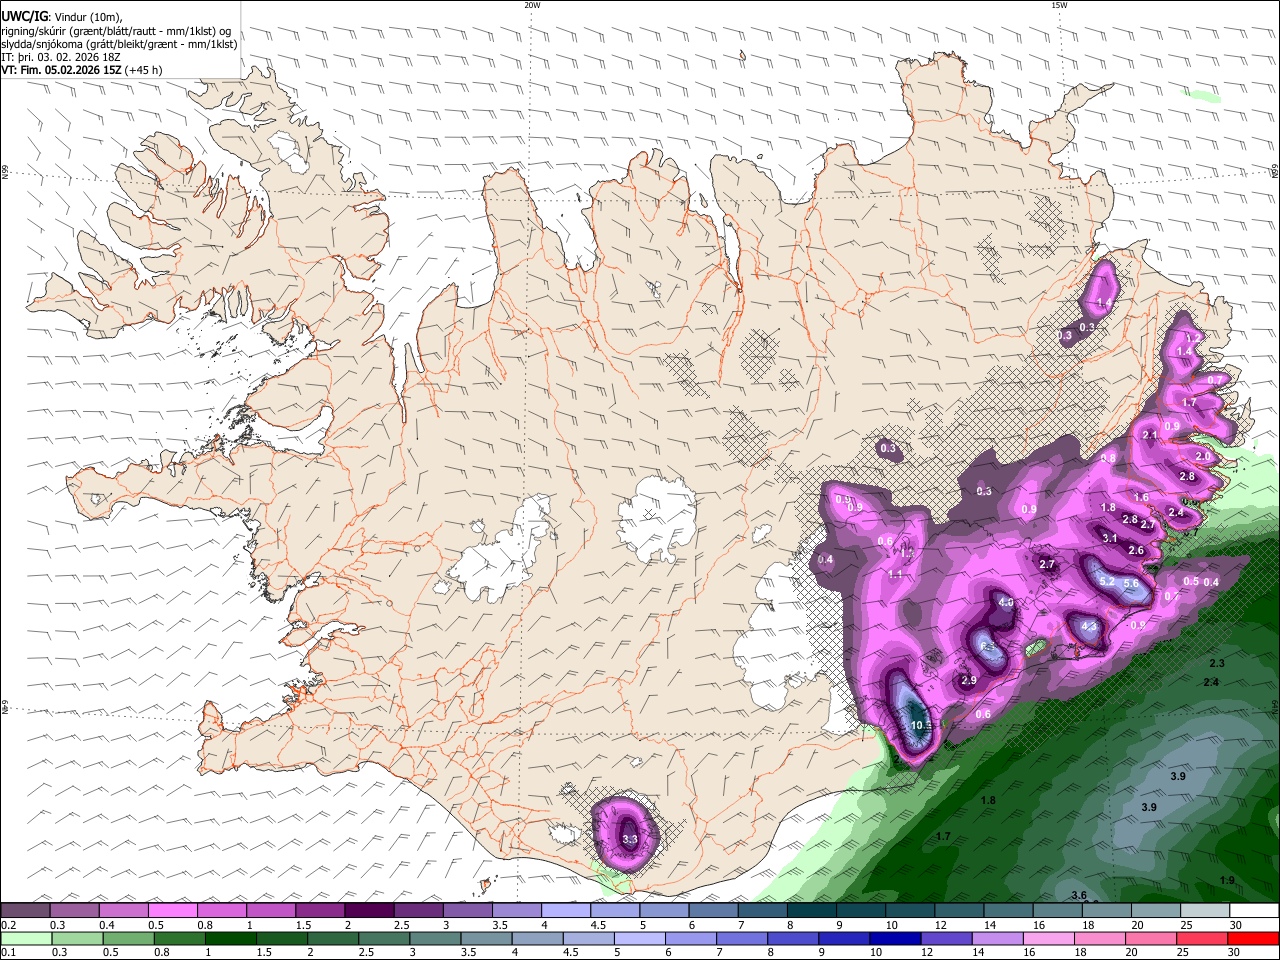Click the 0.2 label in the snow legend
1280x960 pixels.
tap(8, 926)
